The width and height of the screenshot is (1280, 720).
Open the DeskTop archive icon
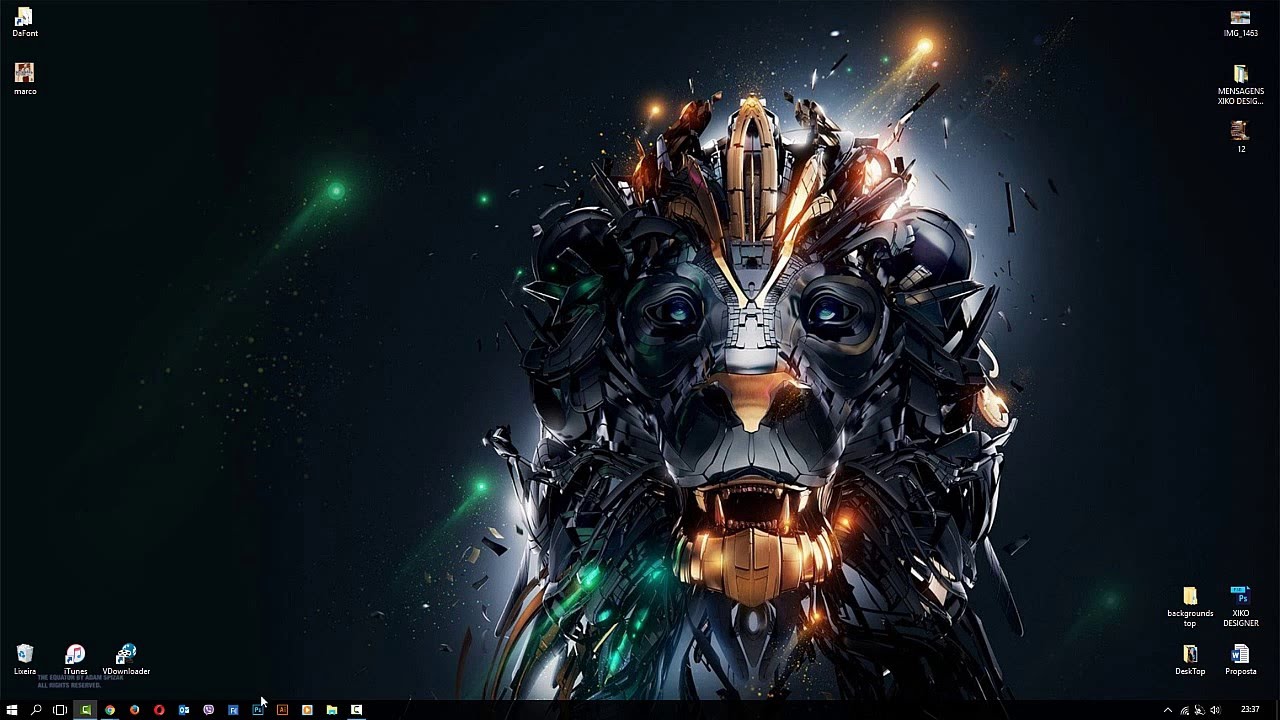pos(1190,660)
